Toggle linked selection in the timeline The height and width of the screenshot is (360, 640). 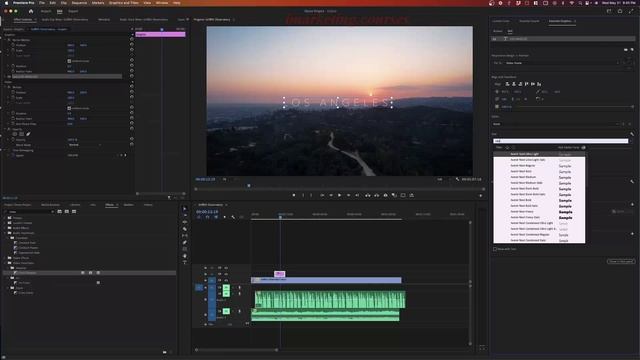(216, 217)
